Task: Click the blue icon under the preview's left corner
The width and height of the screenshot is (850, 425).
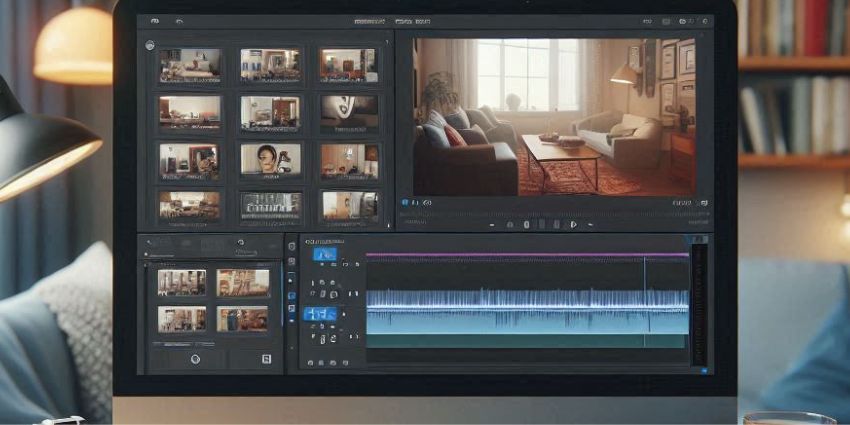Action: click(x=404, y=203)
